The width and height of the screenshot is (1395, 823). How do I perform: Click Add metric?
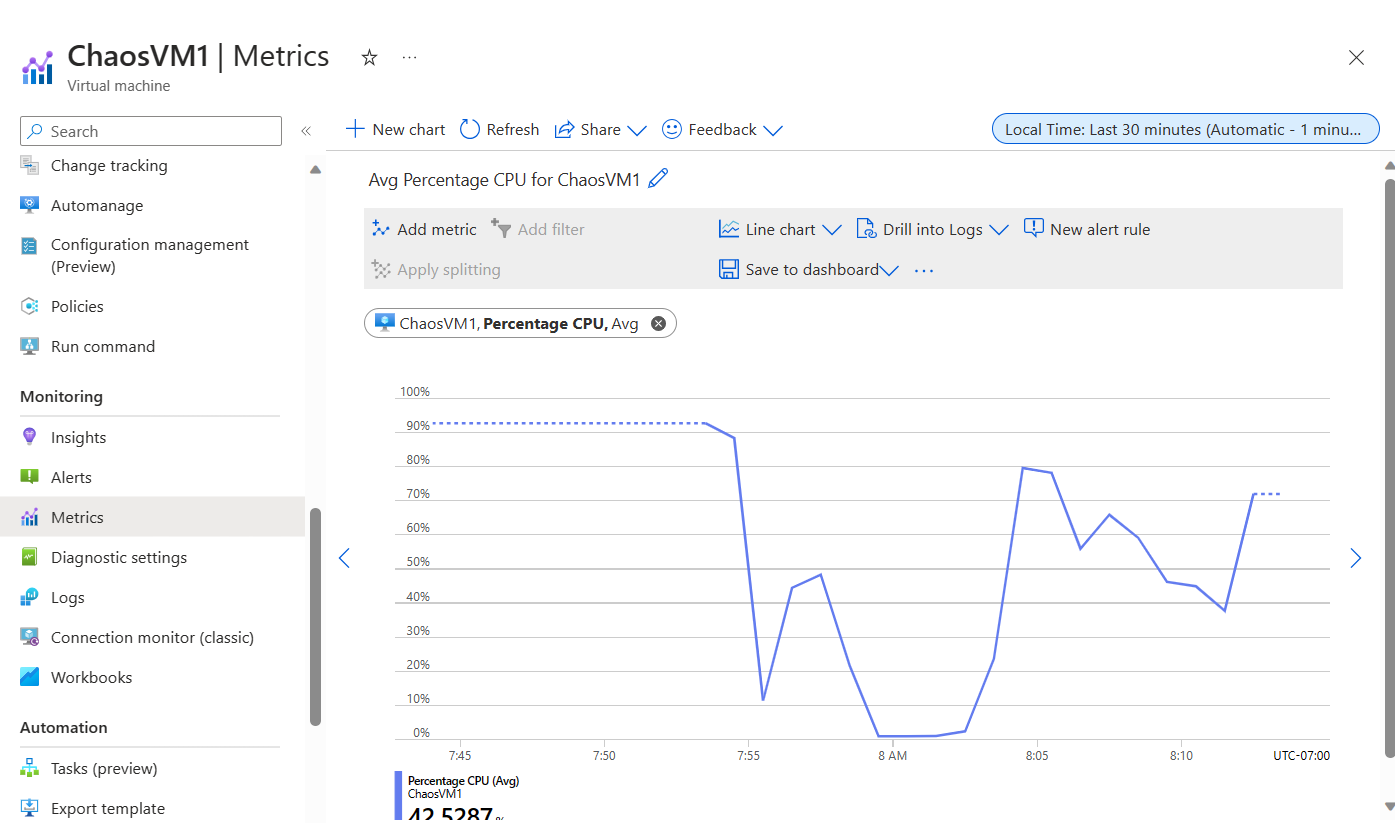click(424, 229)
